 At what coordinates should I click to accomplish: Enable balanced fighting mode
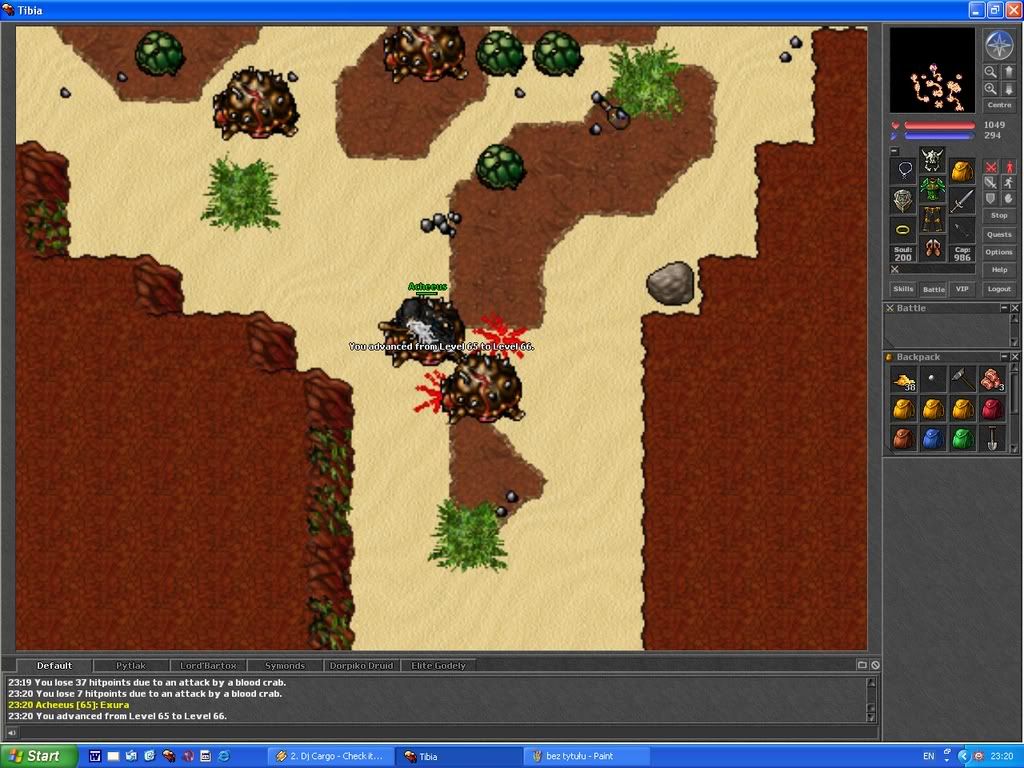991,183
